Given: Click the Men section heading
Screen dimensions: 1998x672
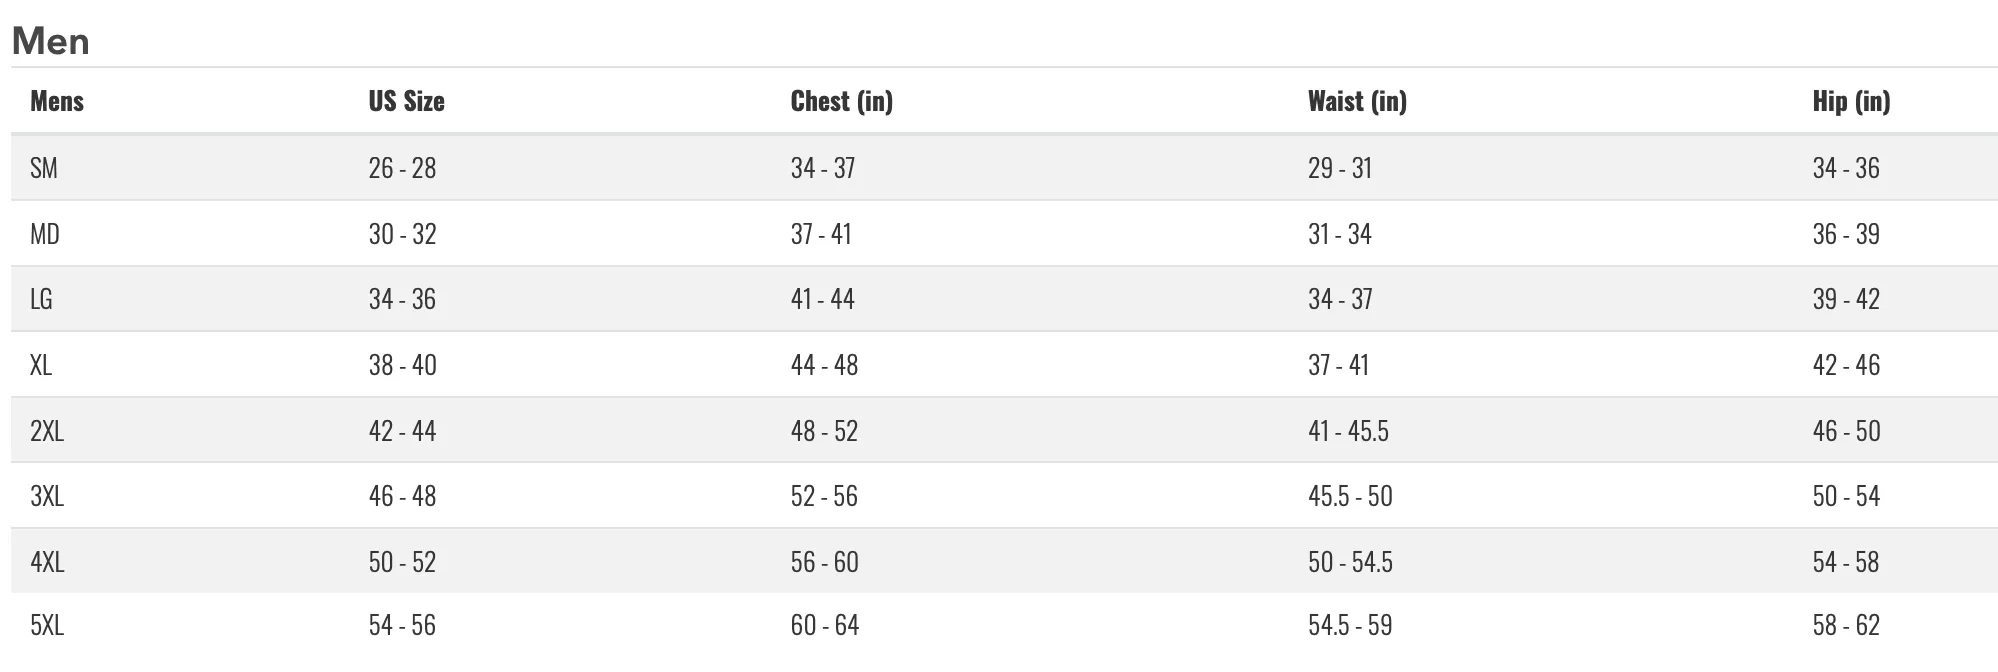Looking at the screenshot, I should point(51,41).
